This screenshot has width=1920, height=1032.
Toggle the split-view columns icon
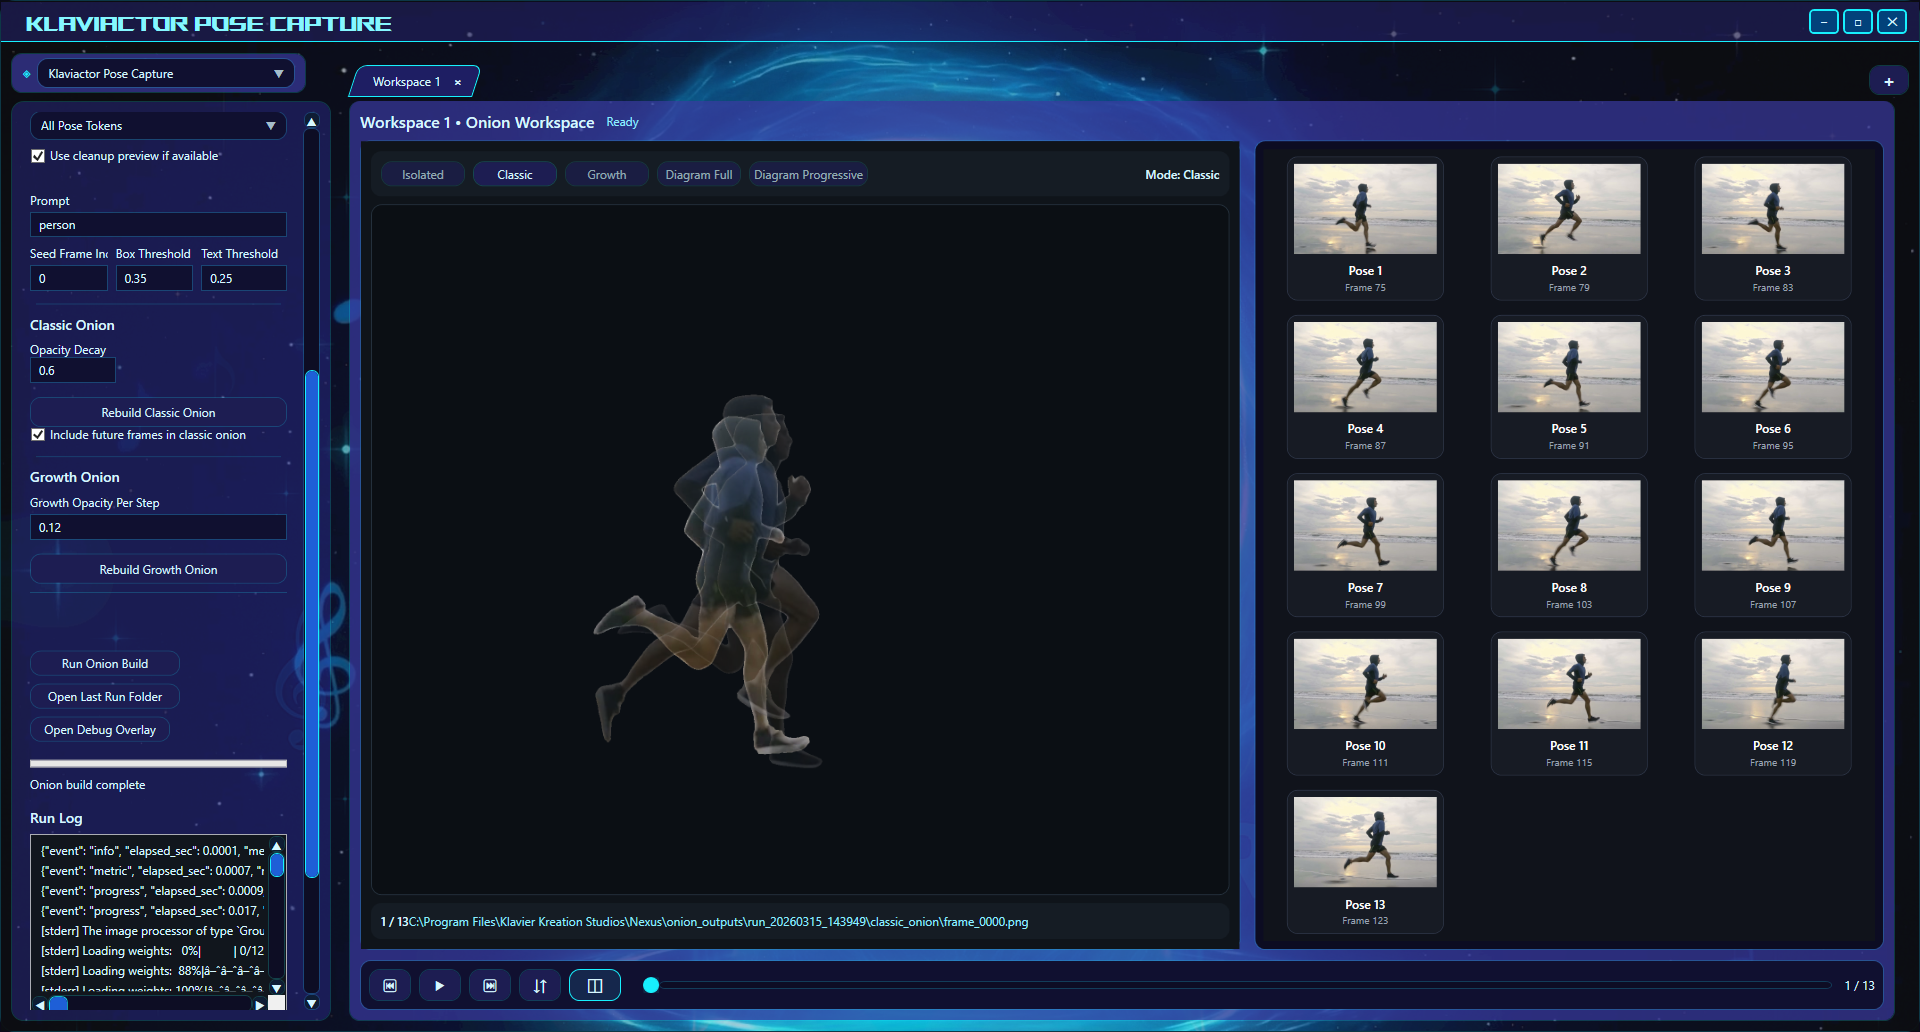(595, 986)
